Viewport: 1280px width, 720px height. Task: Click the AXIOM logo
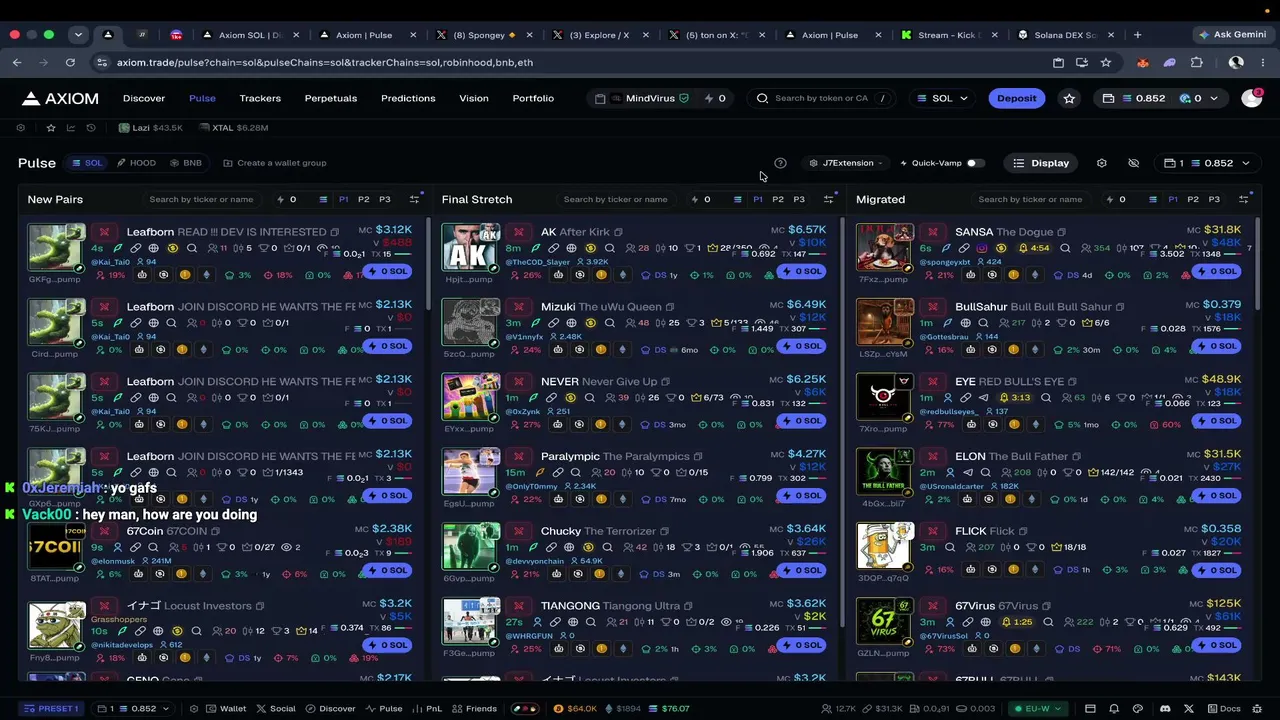(60, 98)
